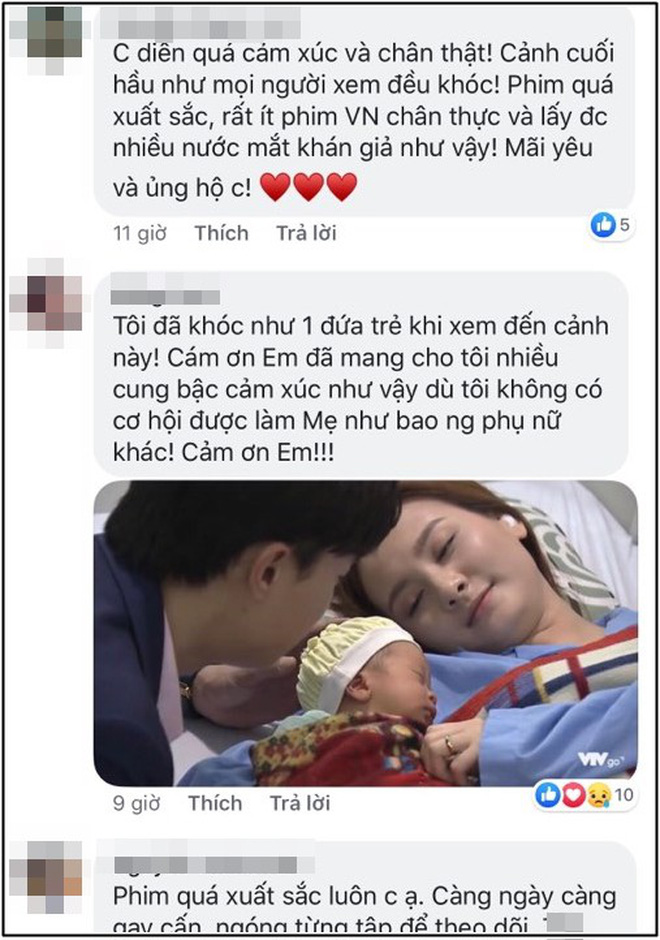
Task: Click the blue thumbs-up beside heart reaction
Action: pyautogui.click(x=548, y=795)
